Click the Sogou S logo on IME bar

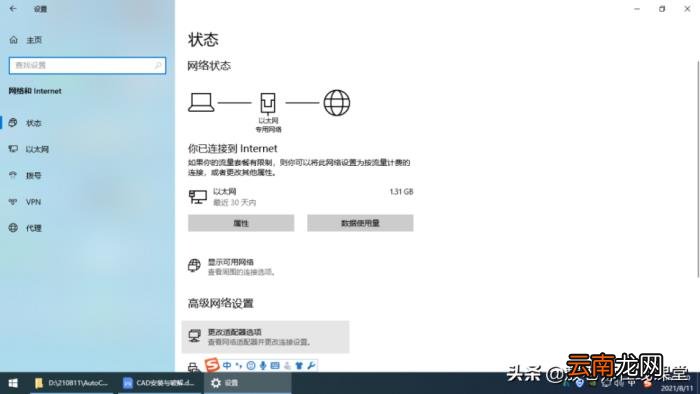point(212,365)
